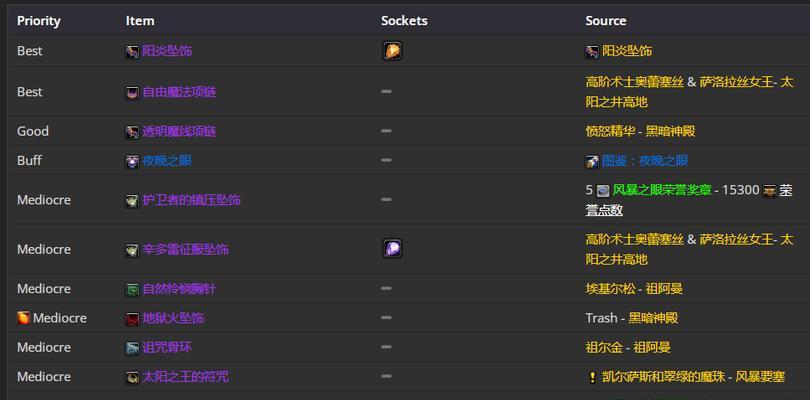
Task: Open the 太阳之王的符咒 item link
Action: pos(185,377)
